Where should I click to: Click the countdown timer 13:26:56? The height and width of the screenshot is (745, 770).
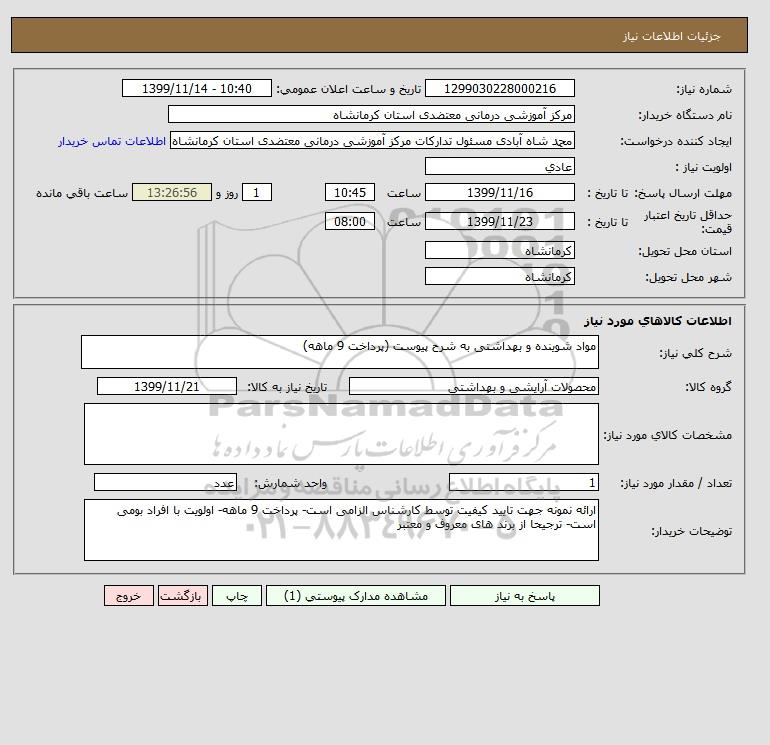[172, 193]
